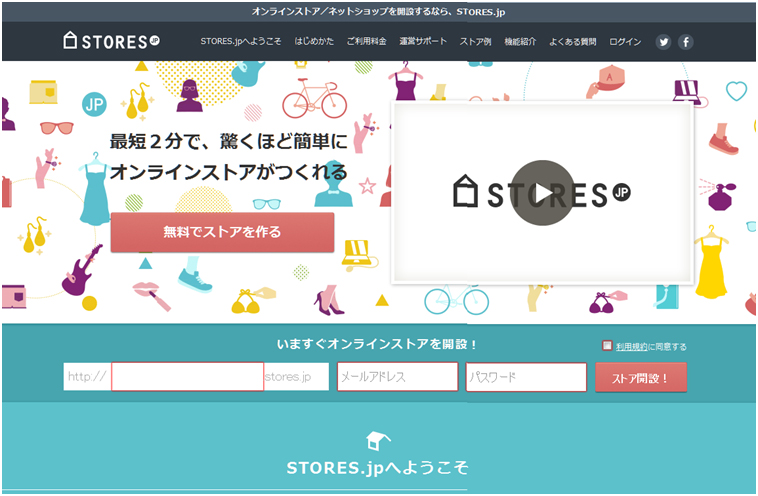Open よくある質問 menu item

point(572,42)
